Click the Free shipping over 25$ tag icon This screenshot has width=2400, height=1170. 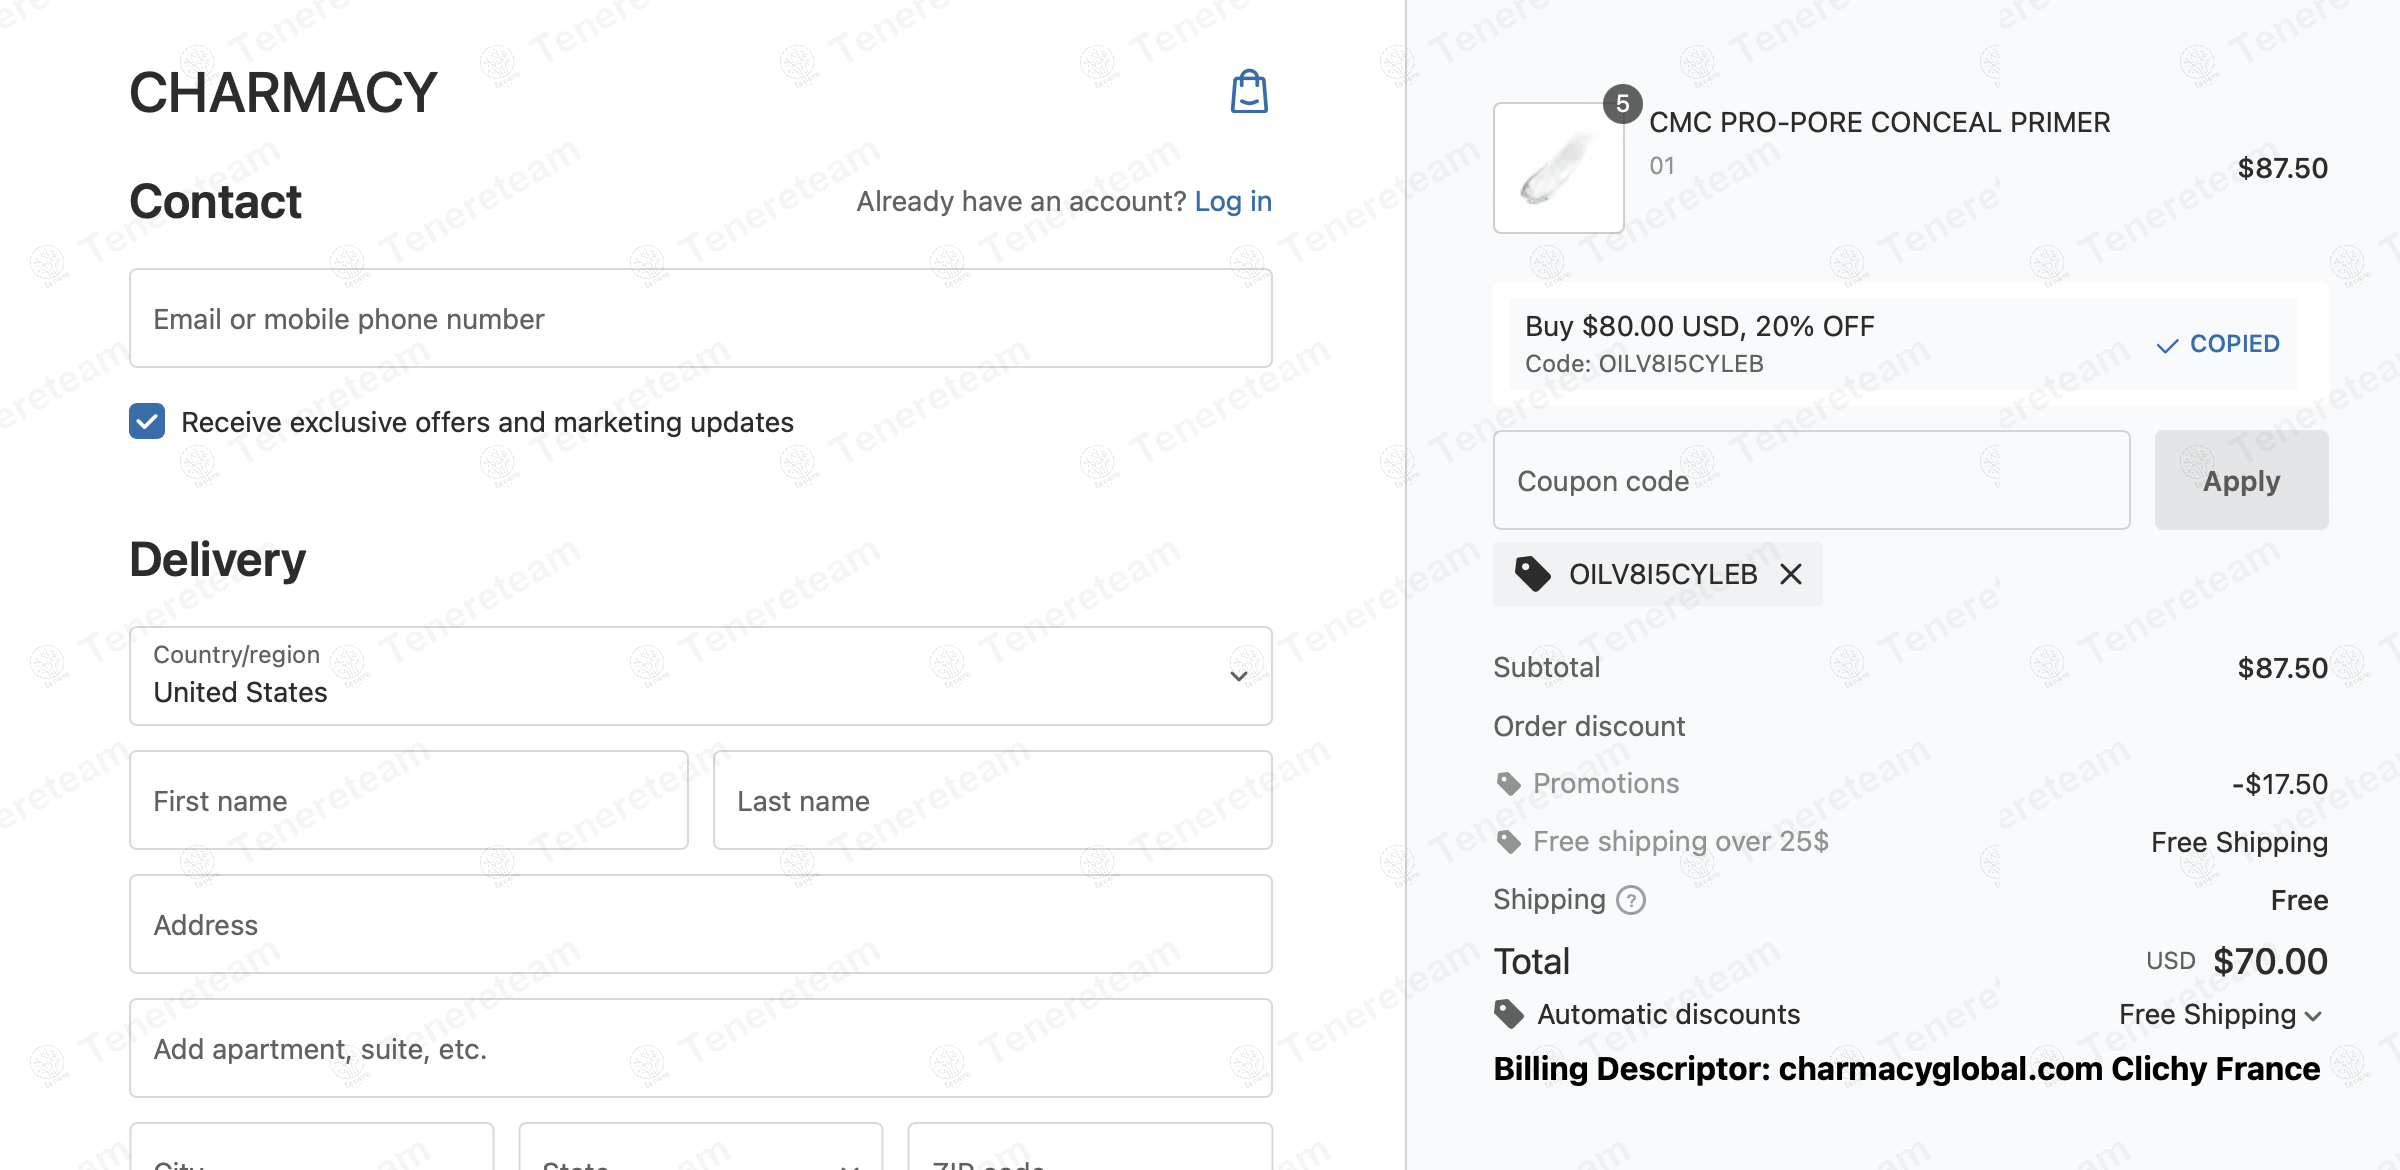1508,842
